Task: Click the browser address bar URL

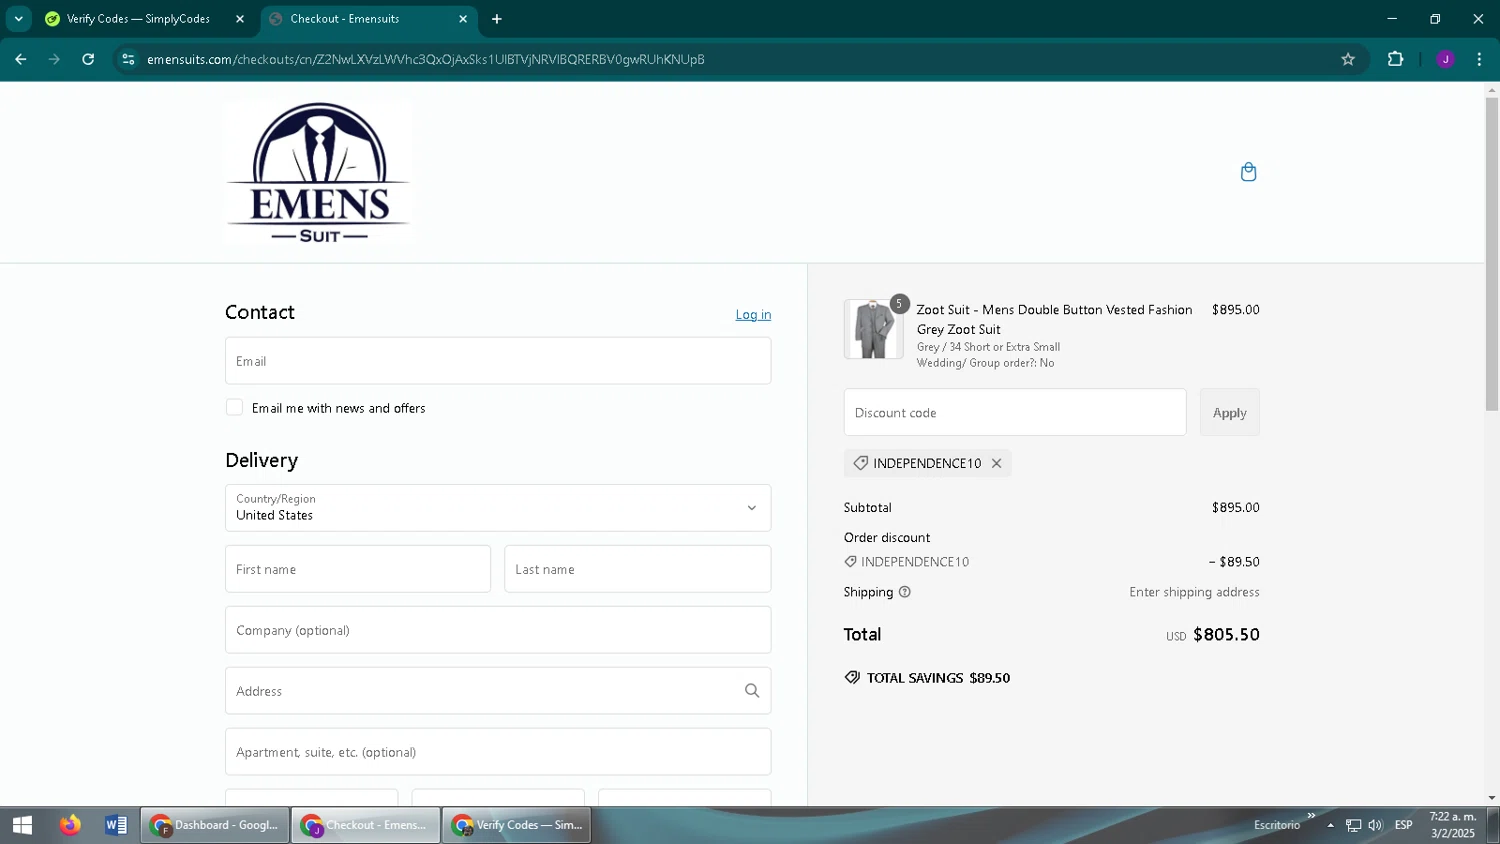Action: tap(426, 59)
